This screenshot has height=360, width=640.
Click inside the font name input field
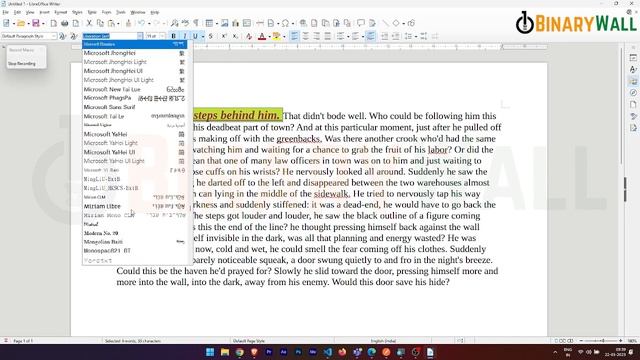109,36
